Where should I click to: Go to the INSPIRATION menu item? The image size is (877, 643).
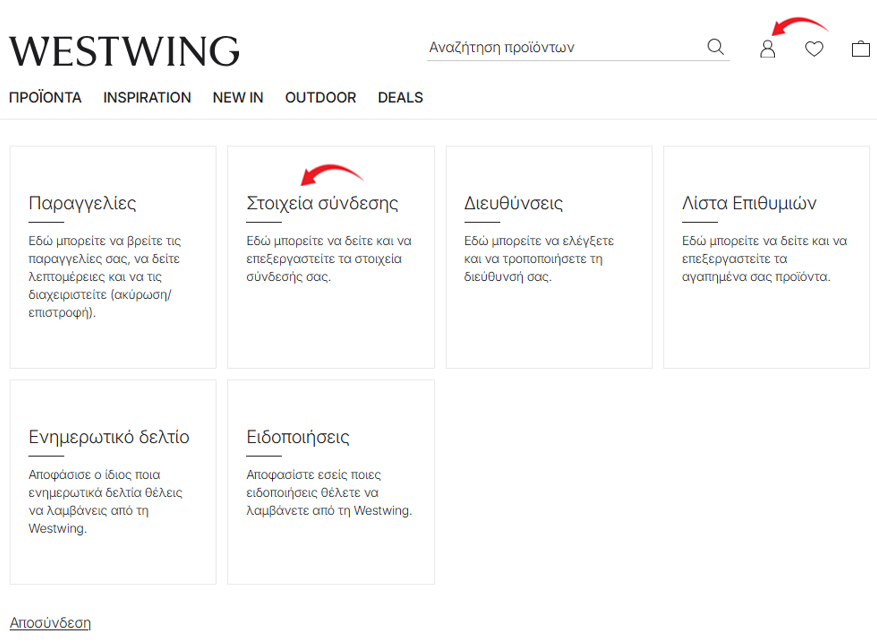(147, 98)
